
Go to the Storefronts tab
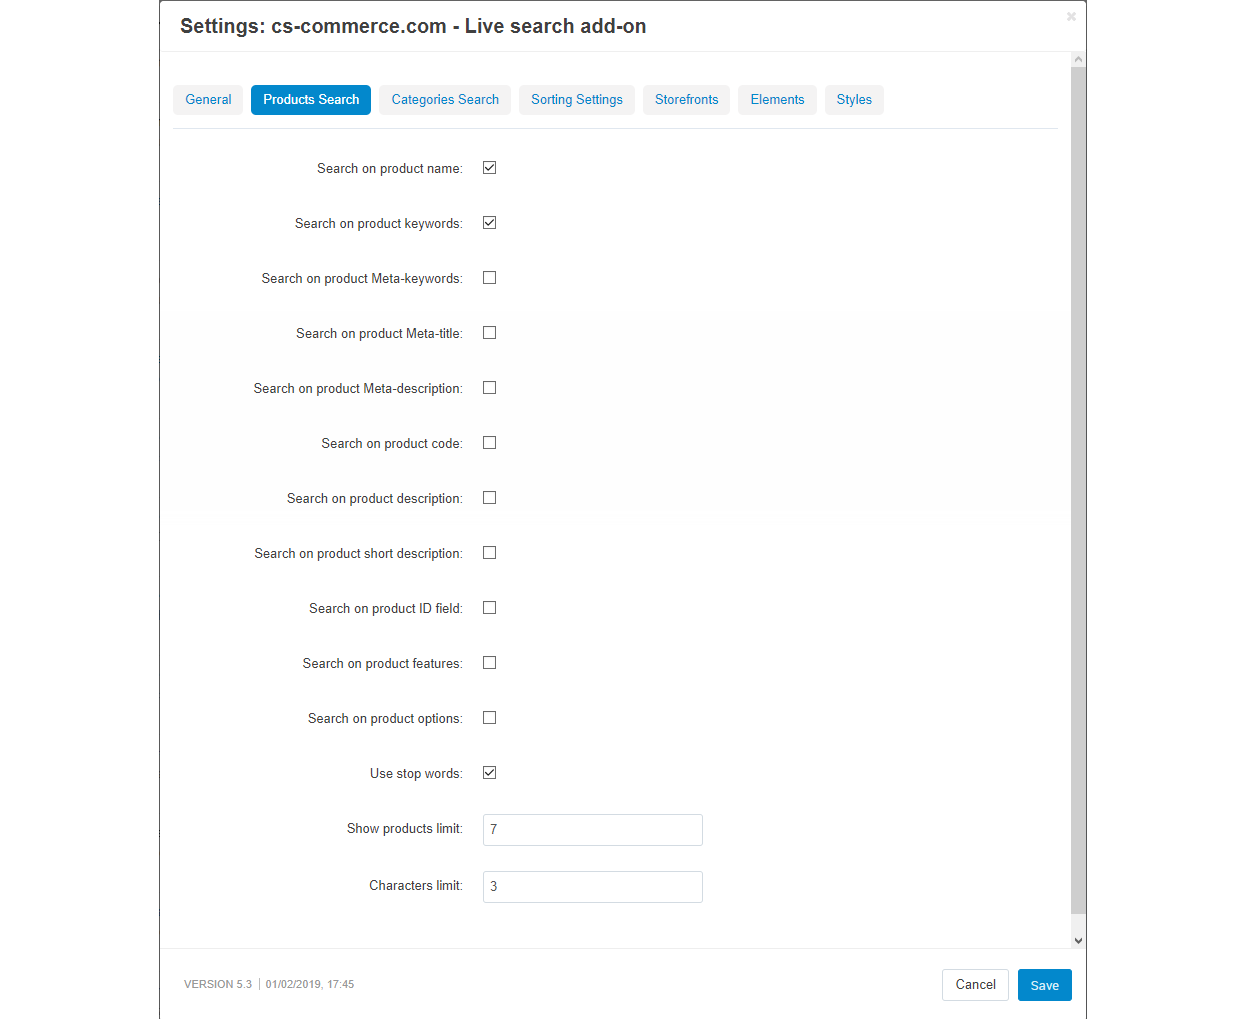pos(686,100)
